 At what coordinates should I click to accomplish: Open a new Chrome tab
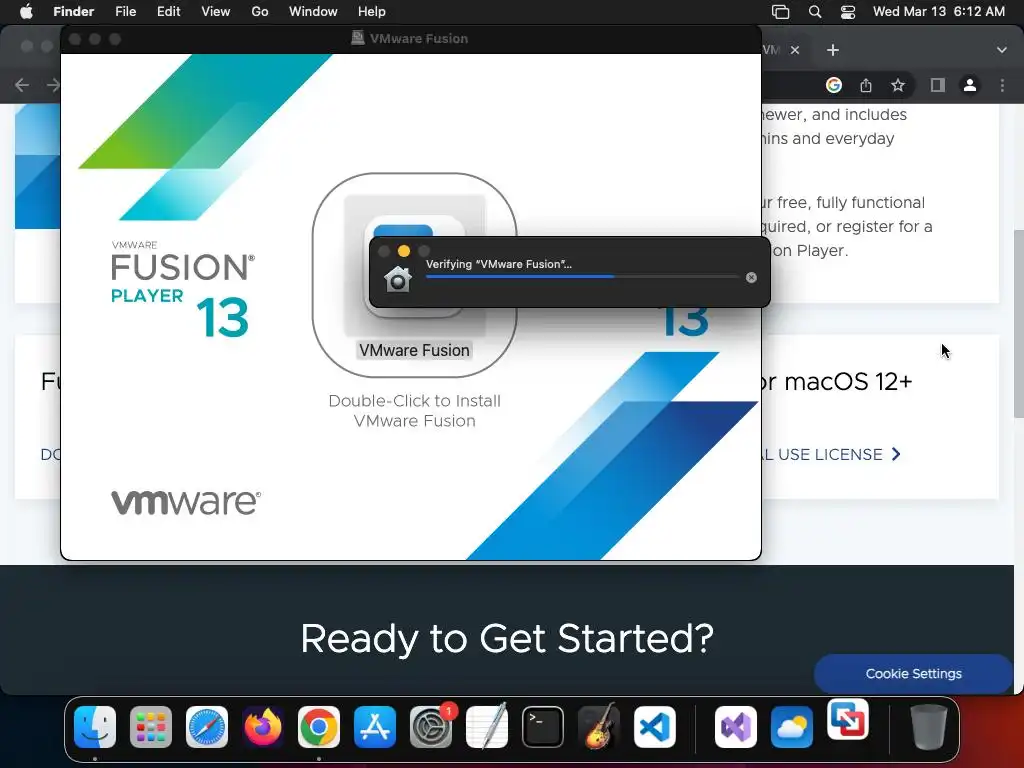pos(833,50)
